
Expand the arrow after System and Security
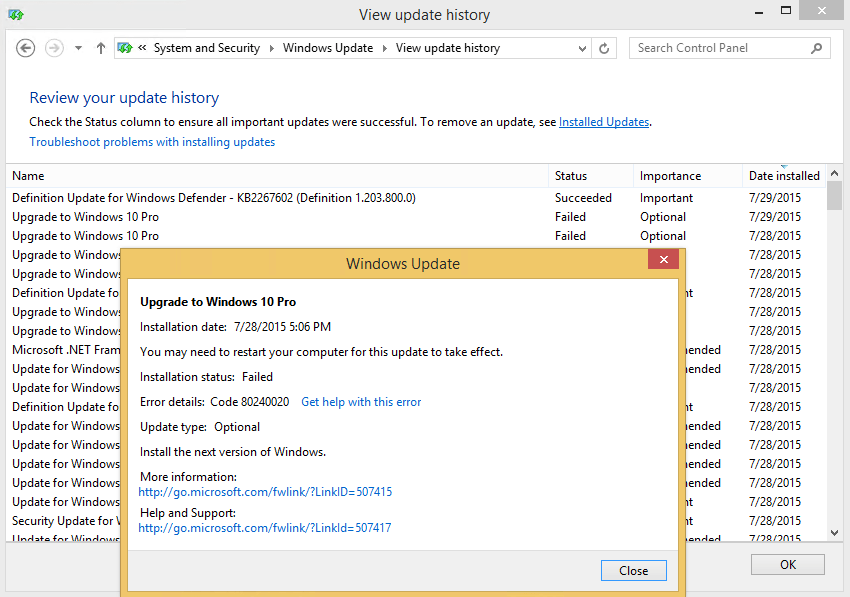pyautogui.click(x=272, y=48)
